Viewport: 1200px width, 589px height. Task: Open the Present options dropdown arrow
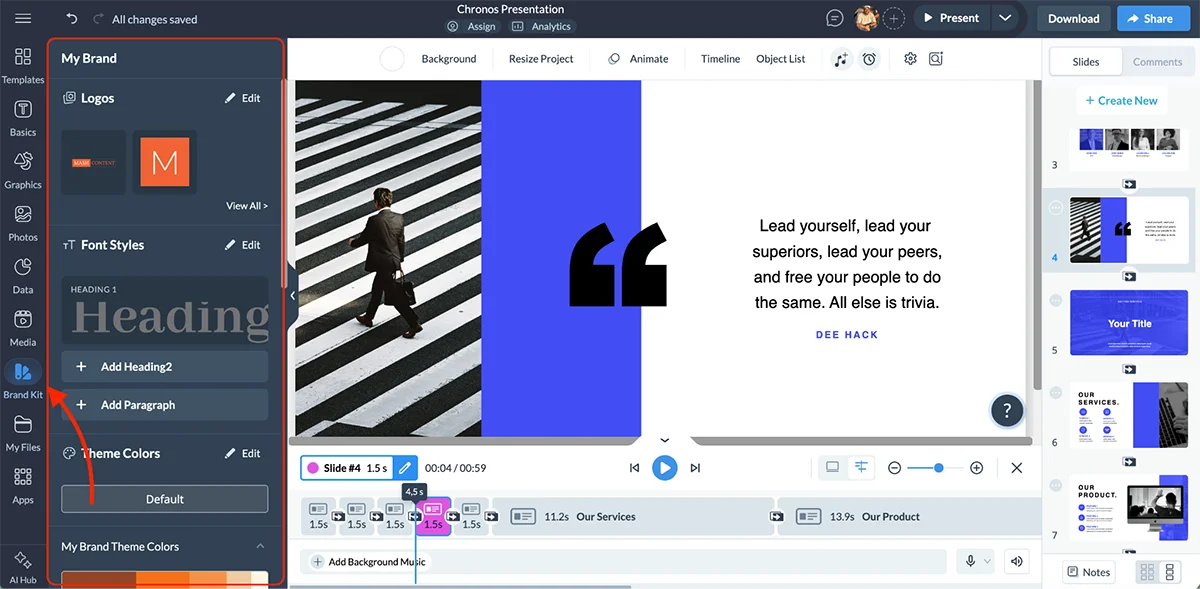point(1005,18)
